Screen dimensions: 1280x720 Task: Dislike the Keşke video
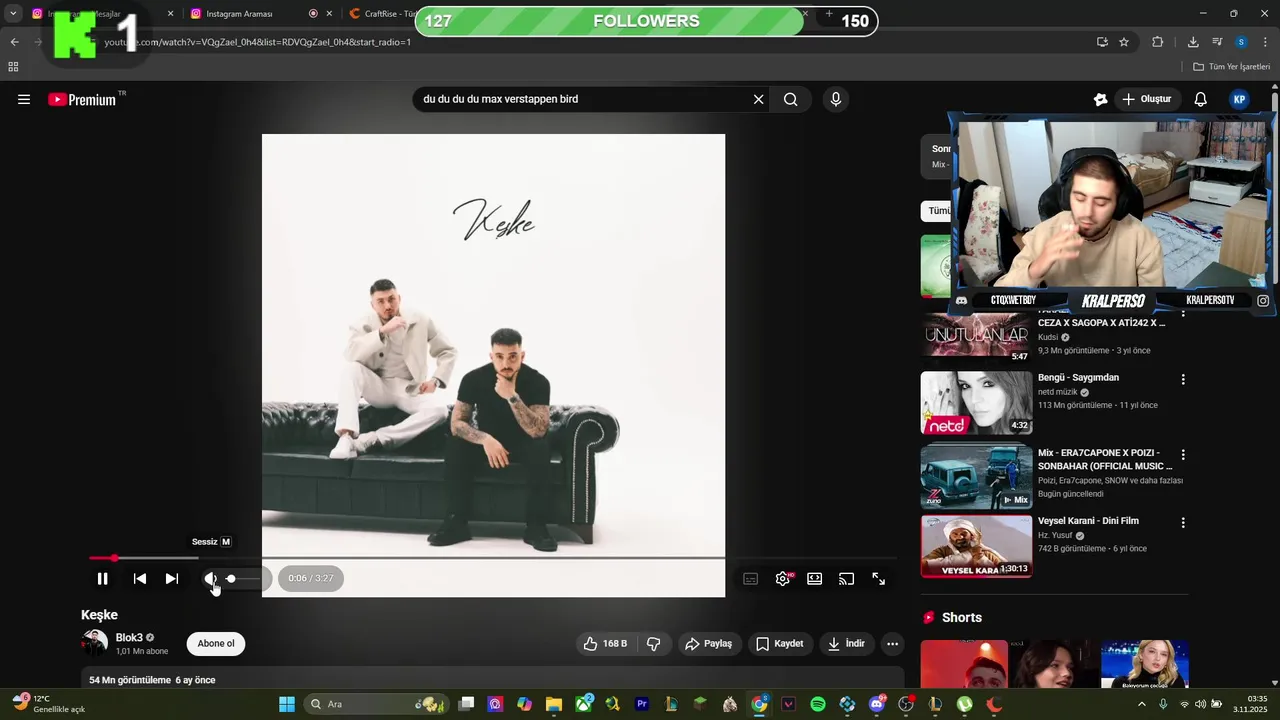(x=654, y=644)
